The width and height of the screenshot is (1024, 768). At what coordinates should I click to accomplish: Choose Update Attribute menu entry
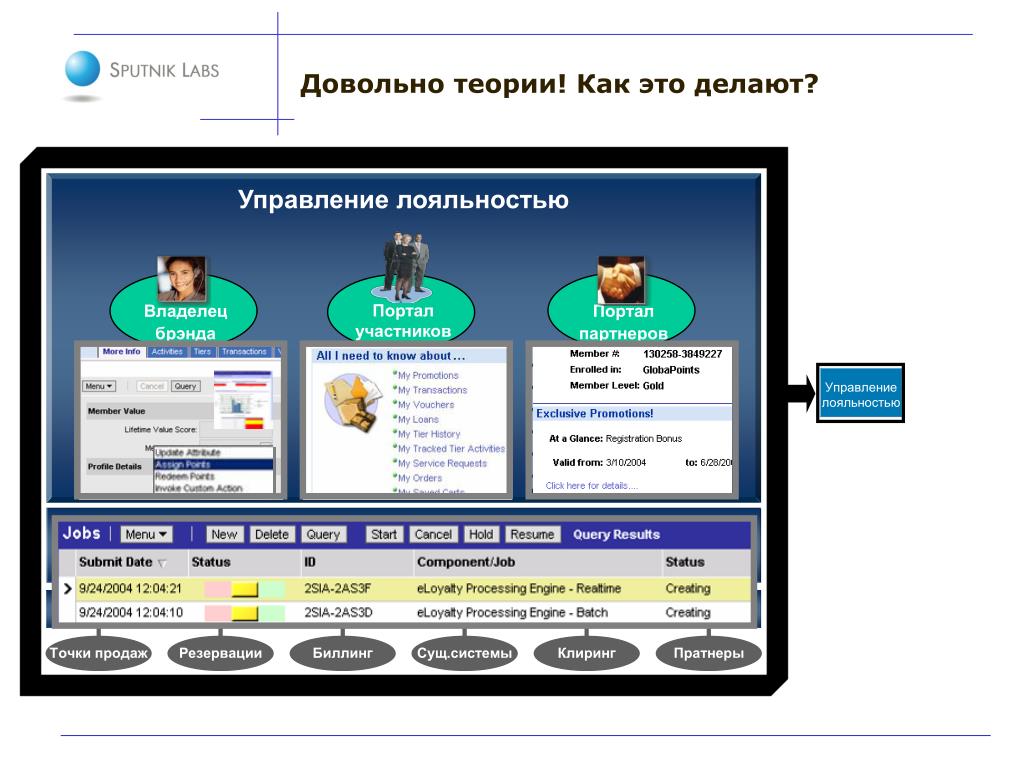click(214, 453)
